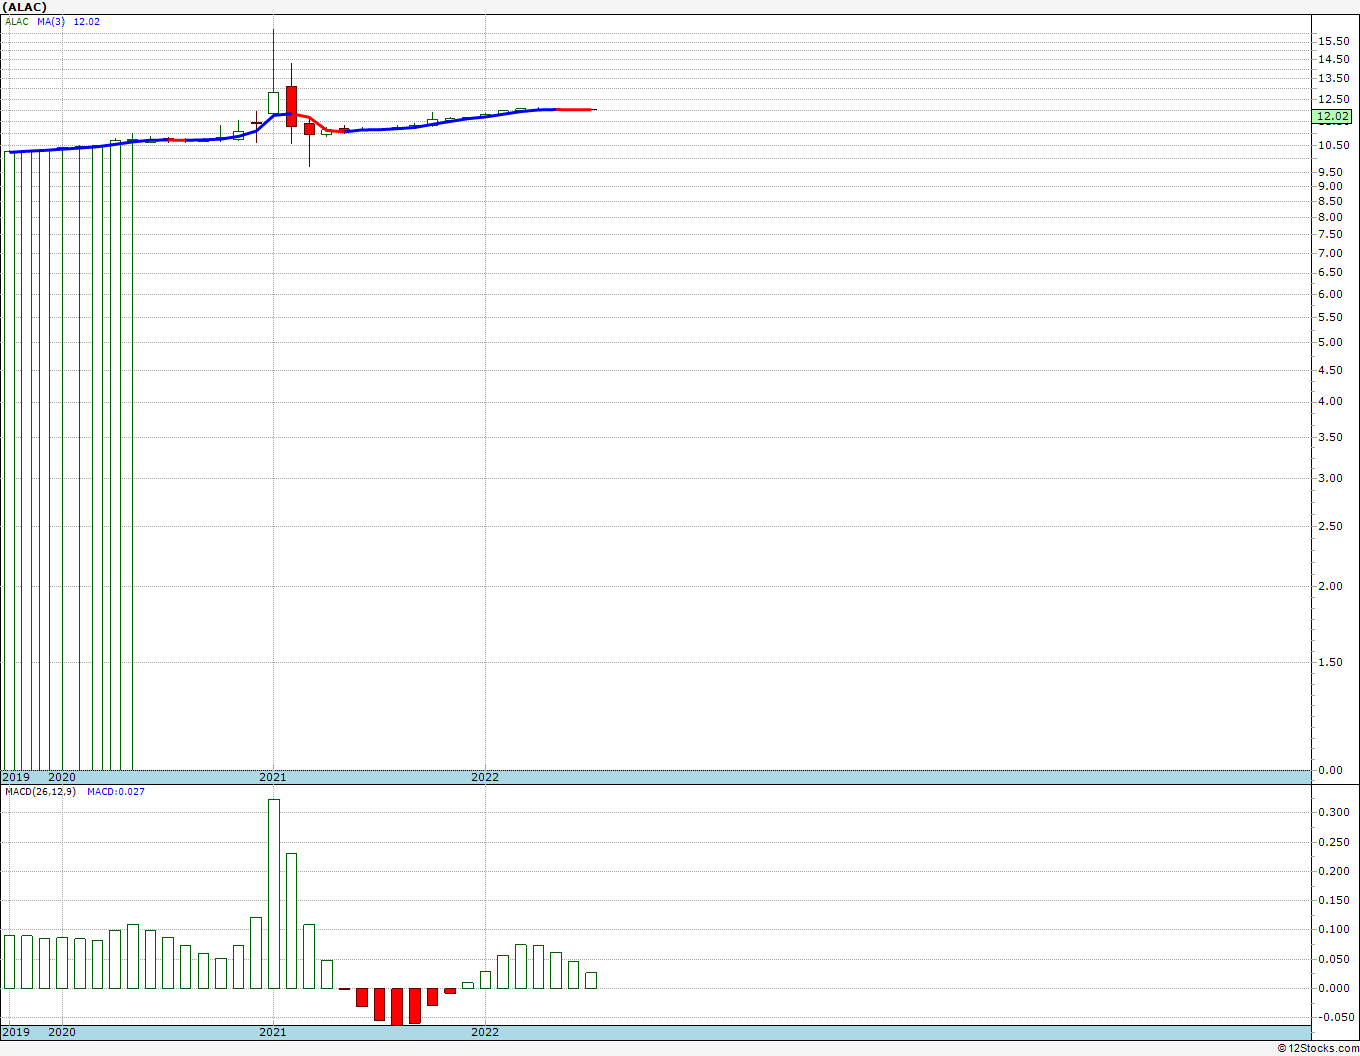Click the 7.50 price axis label
Viewport: 1360px width, 1056px height.
(x=1330, y=234)
